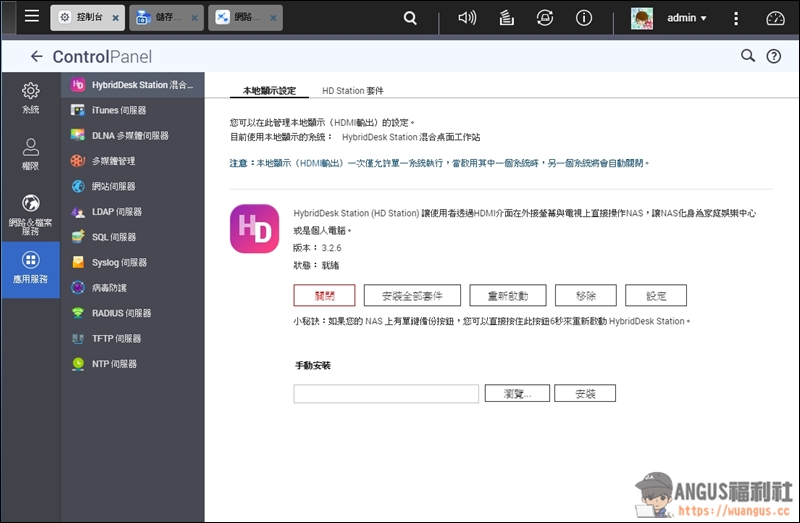The image size is (800, 523).
Task: Expand the admin user dropdown
Action: coord(687,18)
